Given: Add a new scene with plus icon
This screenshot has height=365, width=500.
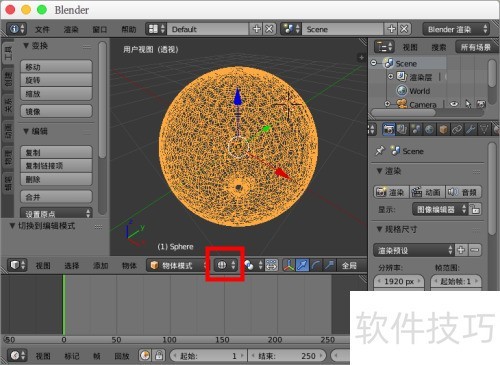Looking at the screenshot, I should pyautogui.click(x=392, y=29).
